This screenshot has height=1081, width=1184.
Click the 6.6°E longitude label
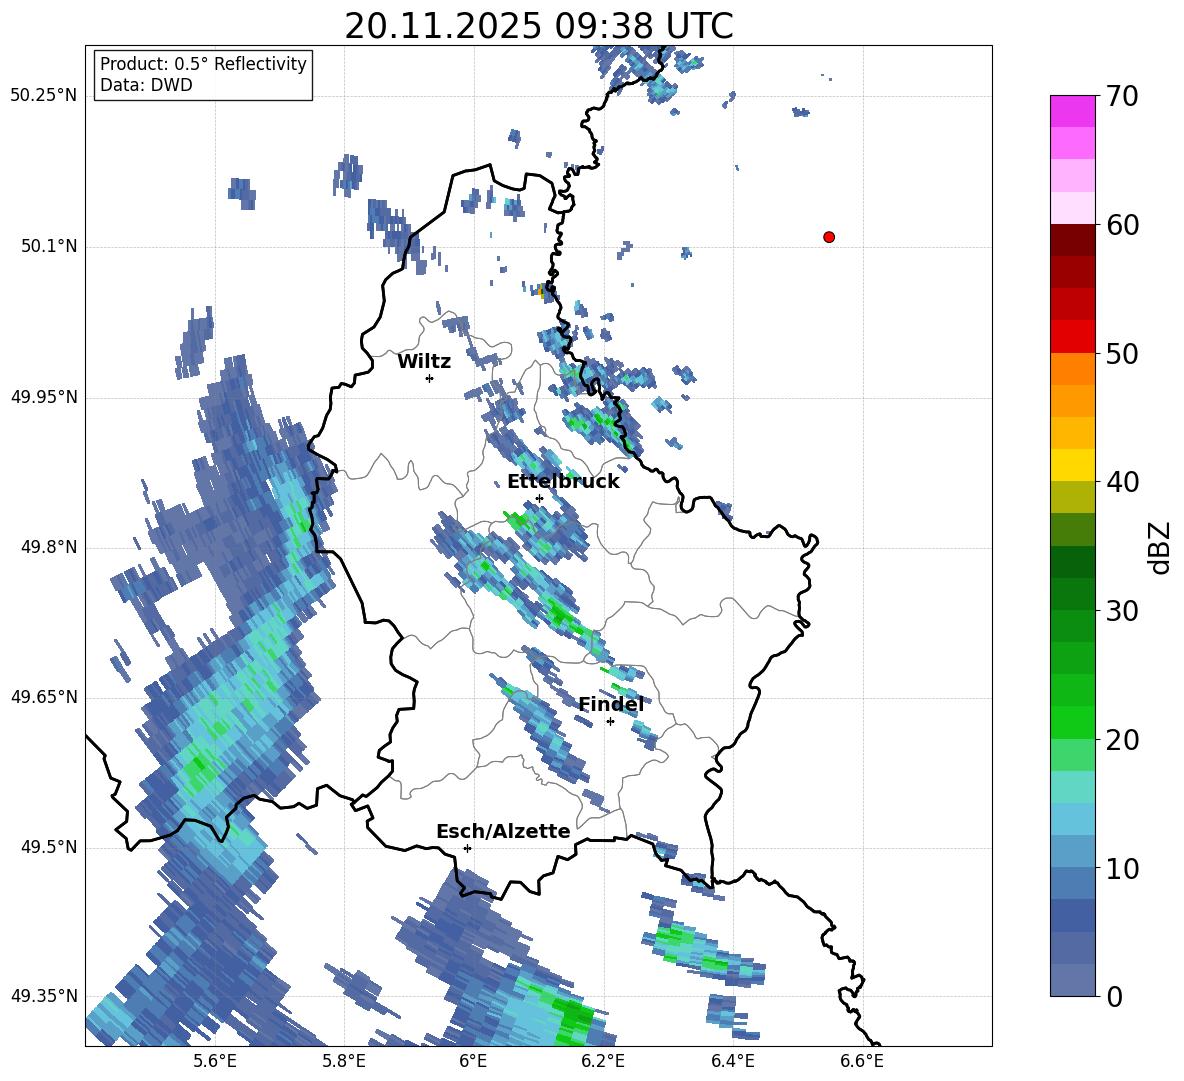(x=862, y=1061)
